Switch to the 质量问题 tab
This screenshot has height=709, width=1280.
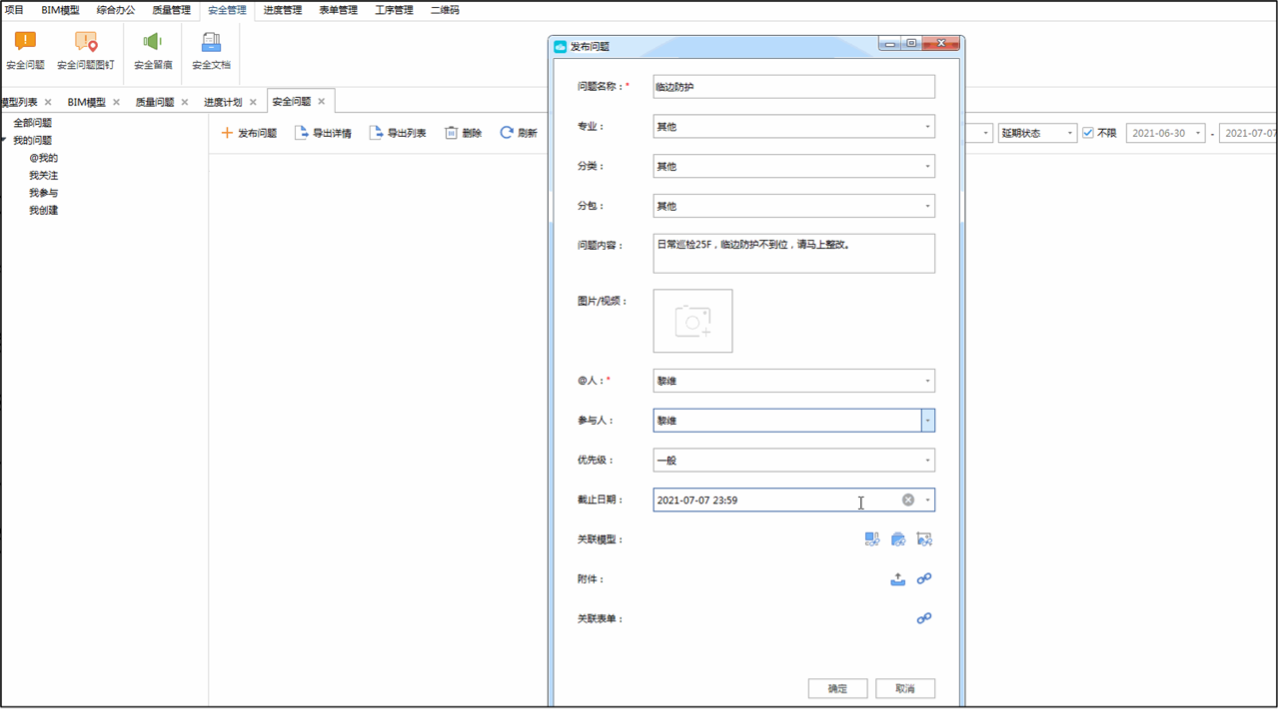(x=155, y=102)
